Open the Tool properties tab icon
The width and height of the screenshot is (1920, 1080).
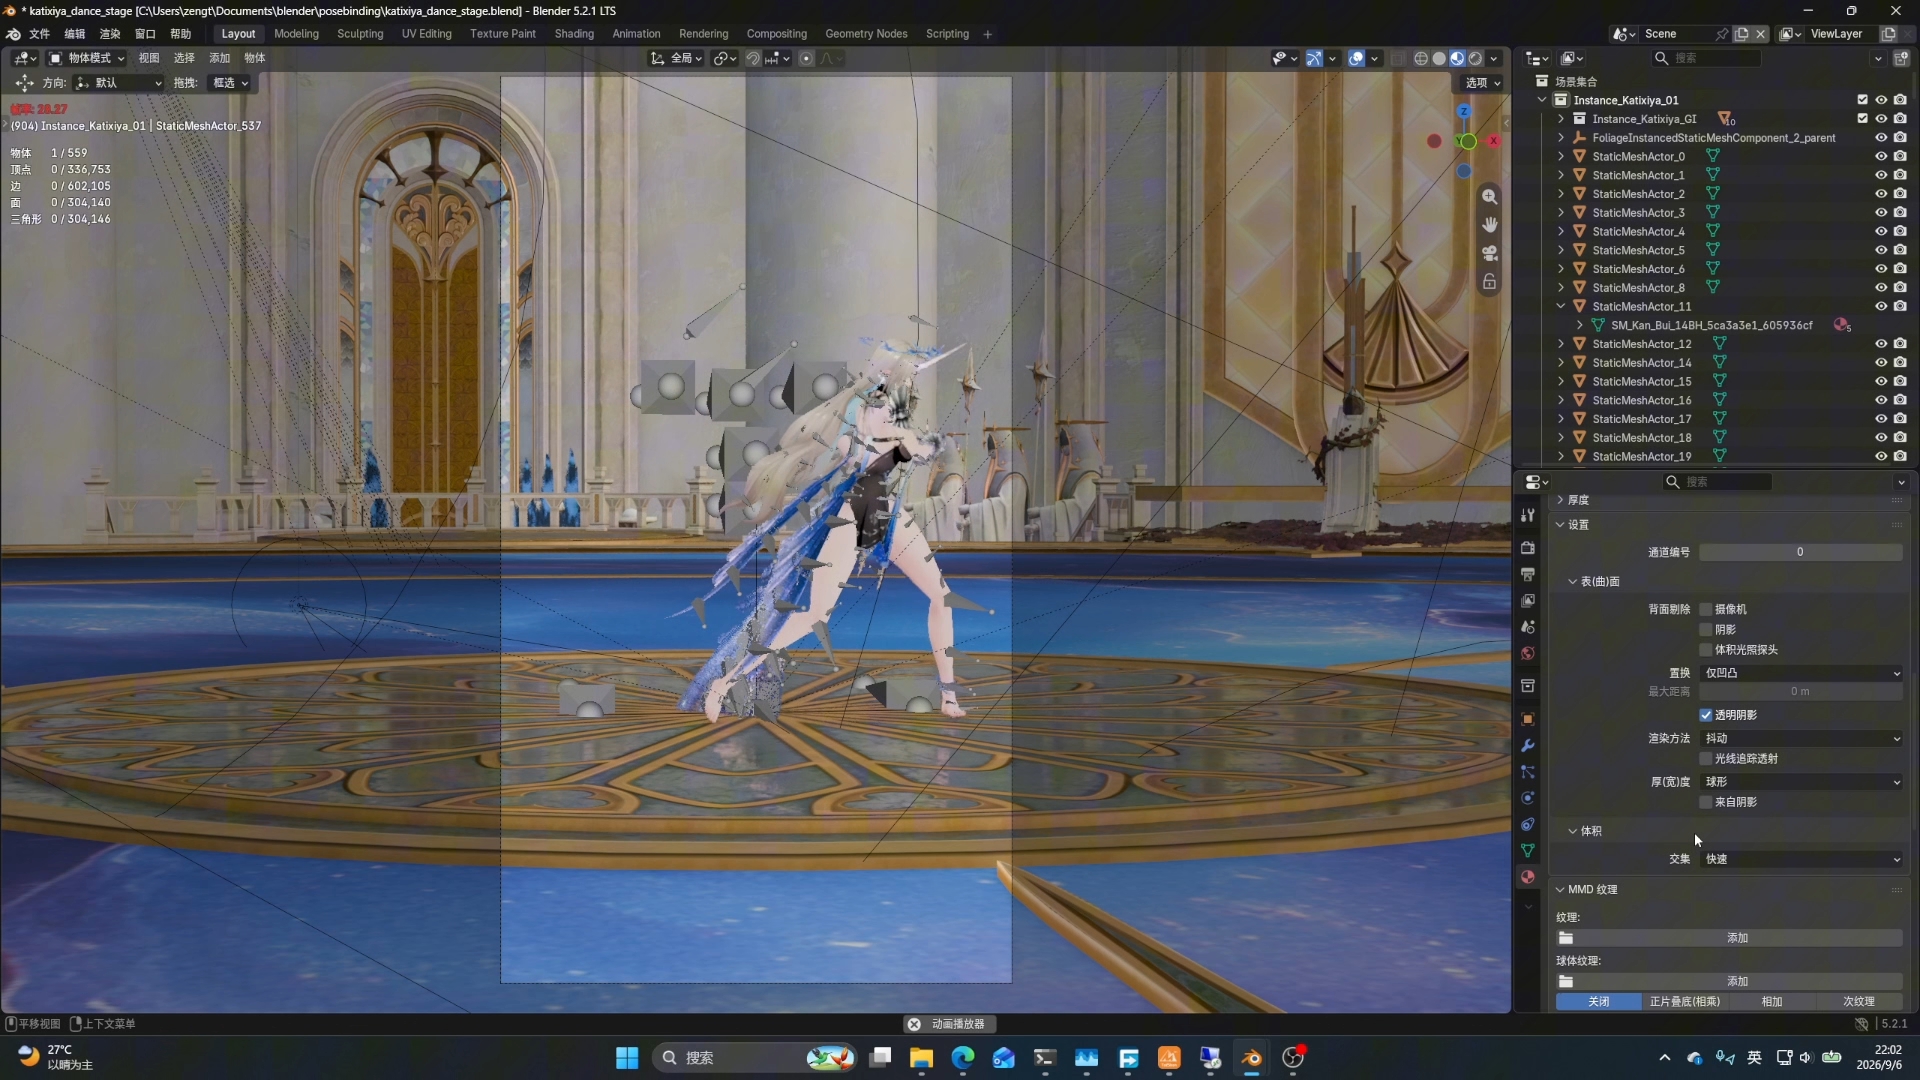click(1528, 515)
